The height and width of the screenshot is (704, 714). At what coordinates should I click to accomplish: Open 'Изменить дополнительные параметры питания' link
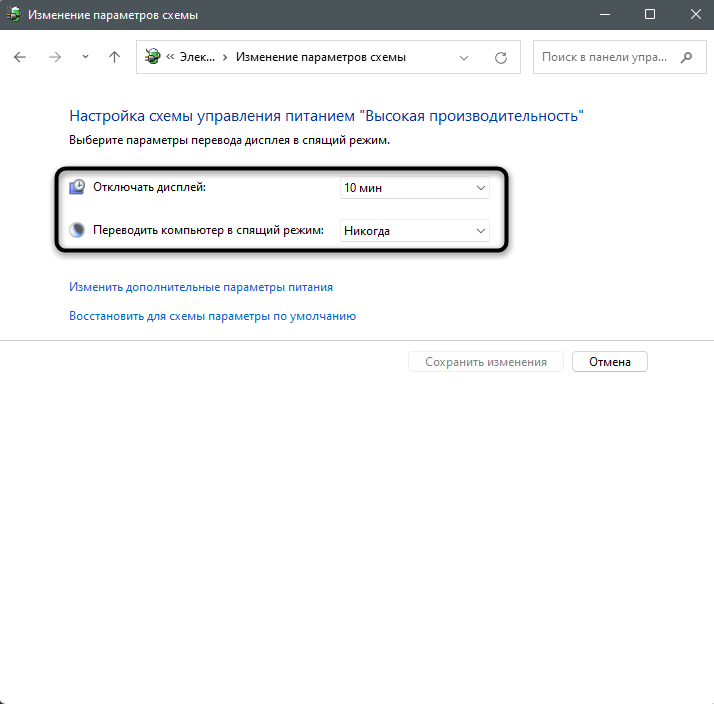click(x=201, y=287)
